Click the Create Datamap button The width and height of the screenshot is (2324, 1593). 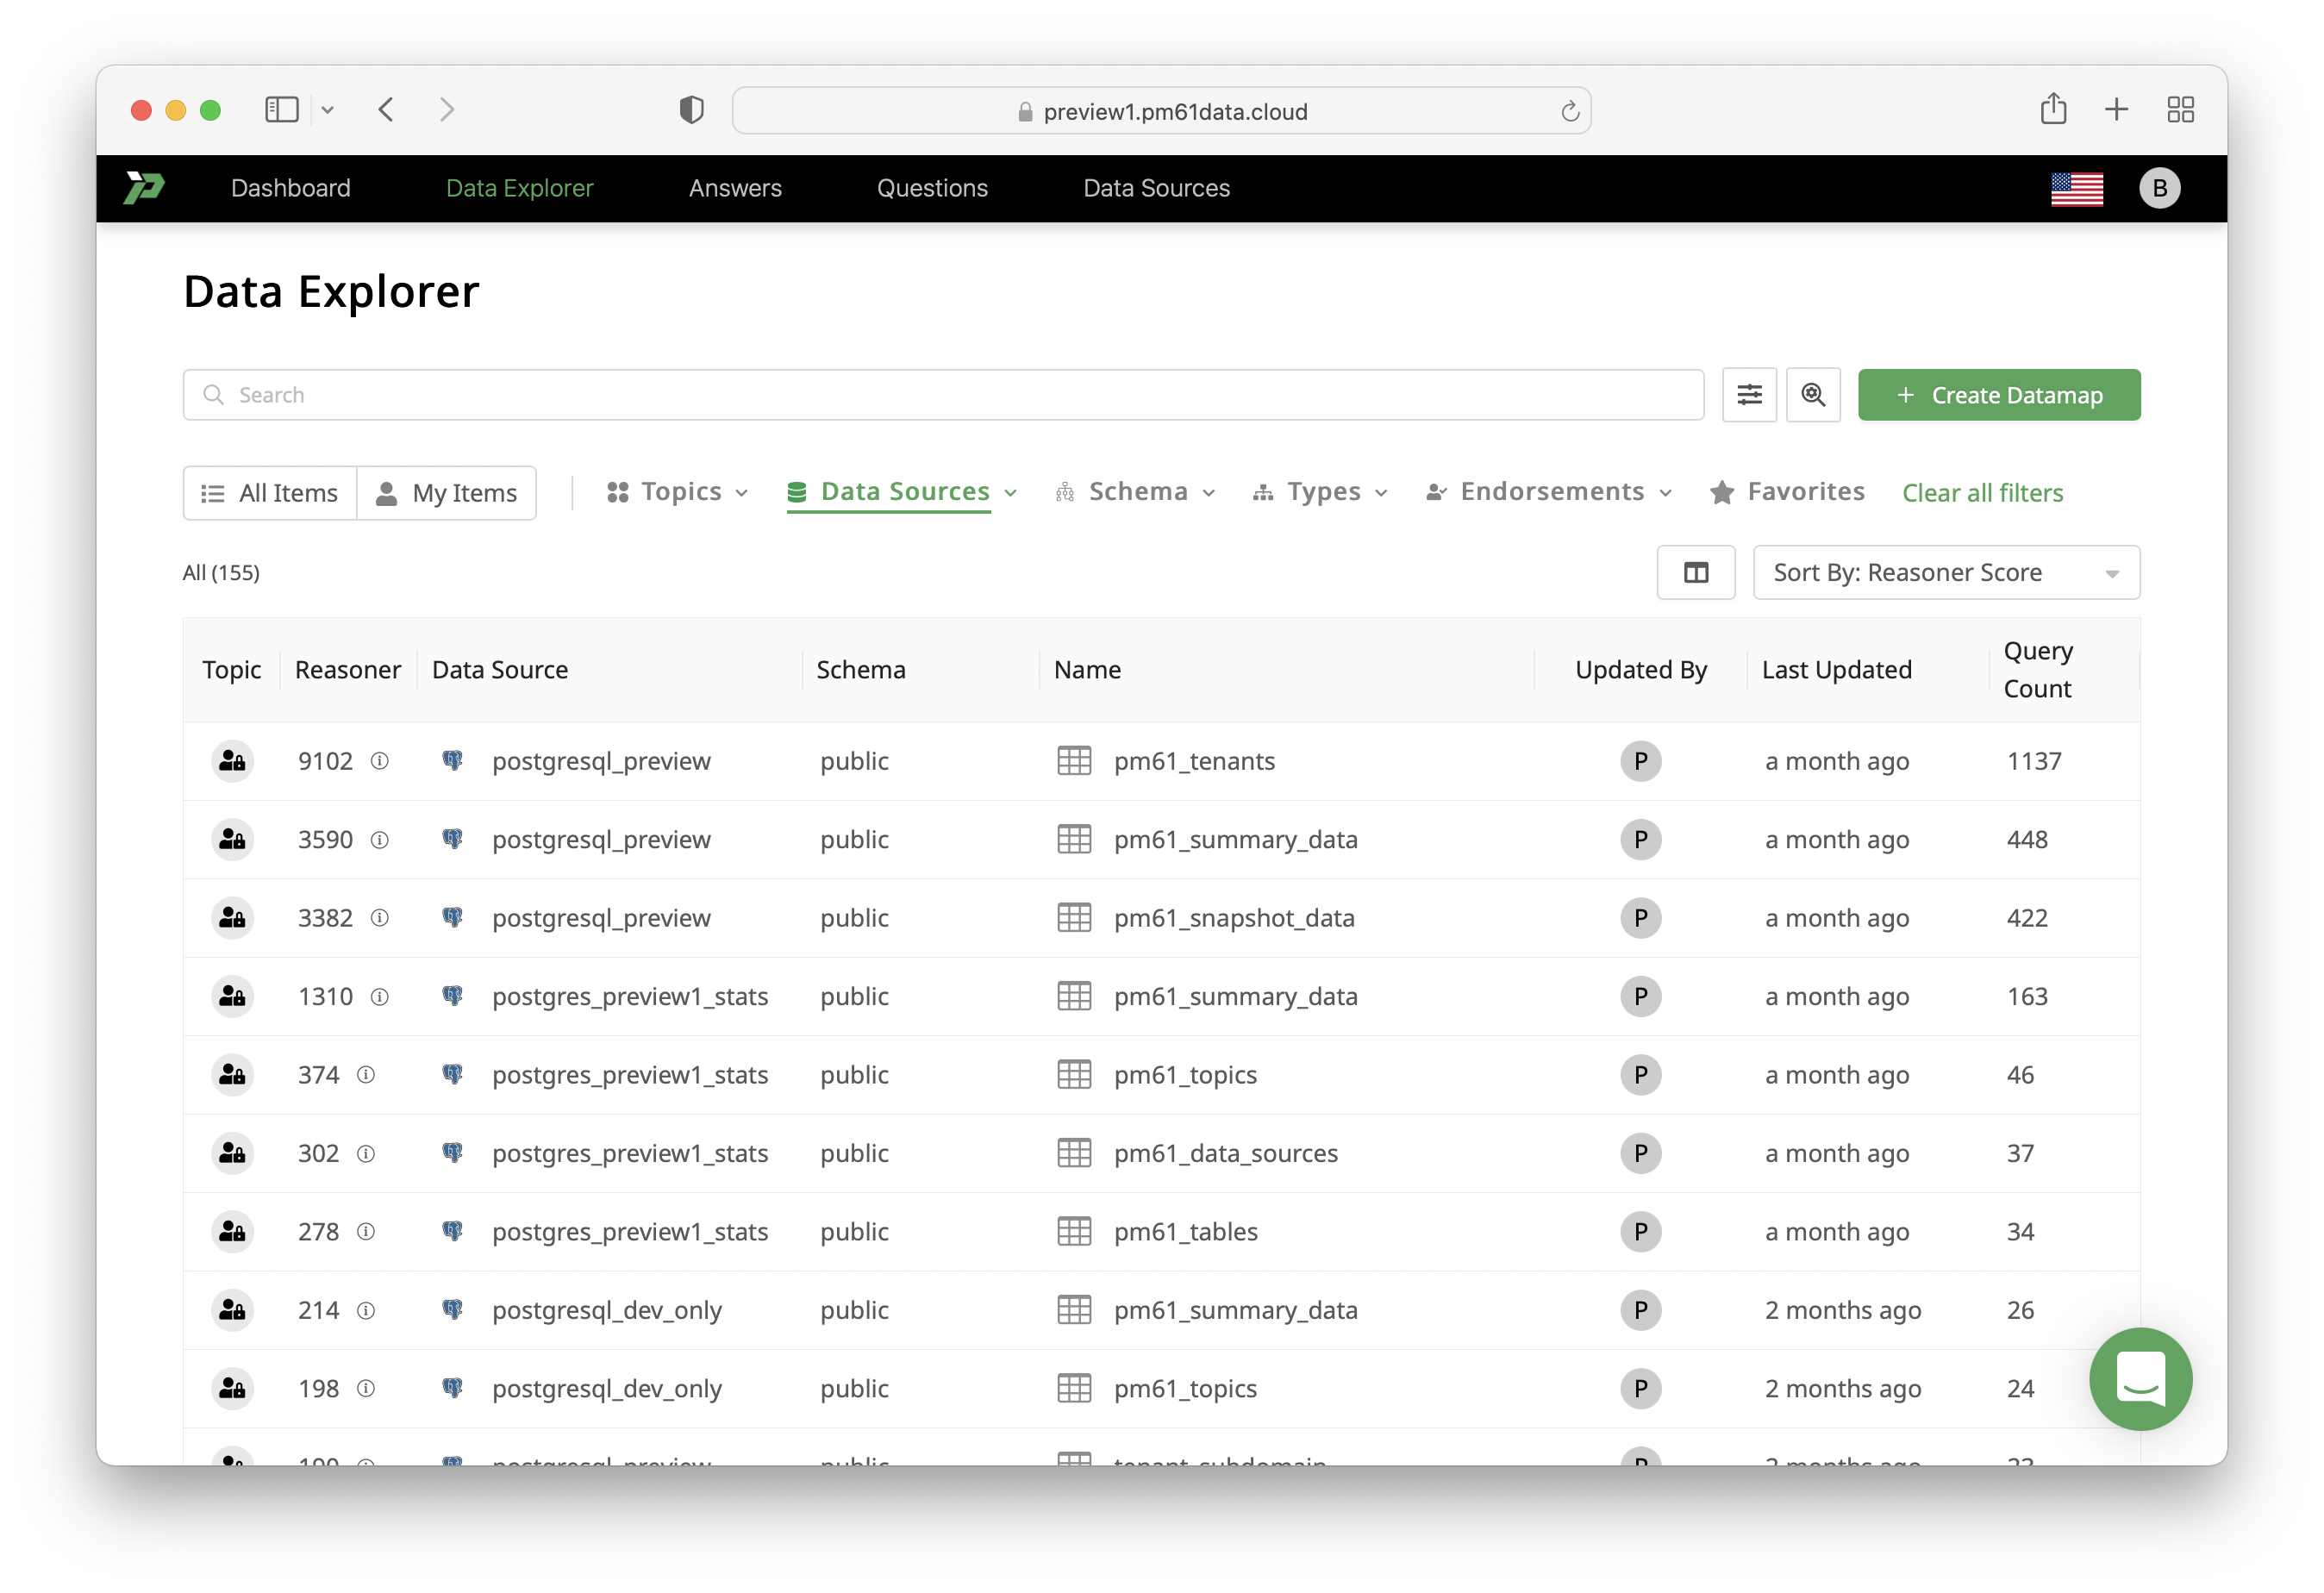[1998, 395]
